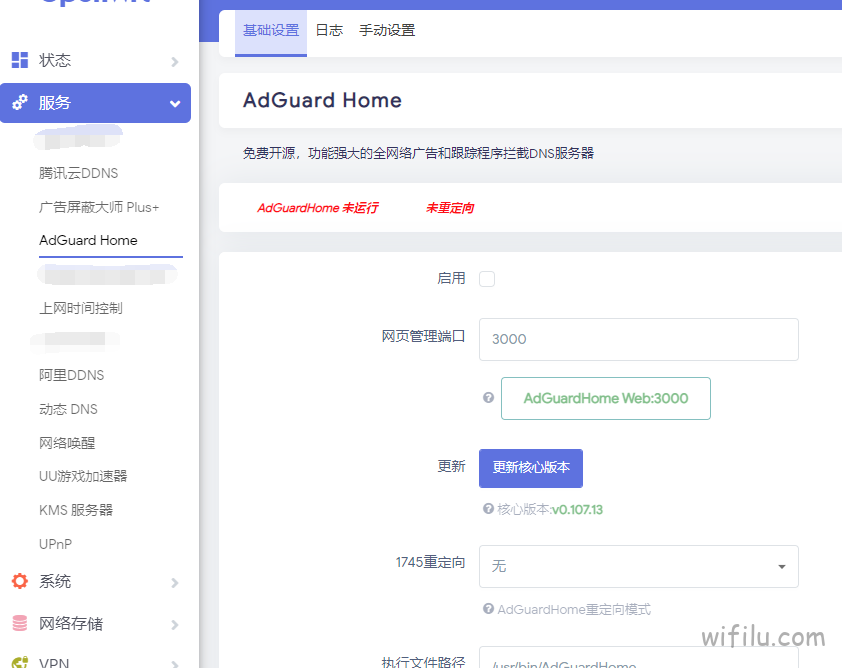
Task: Open the 1745重定向 dropdown
Action: click(x=638, y=567)
